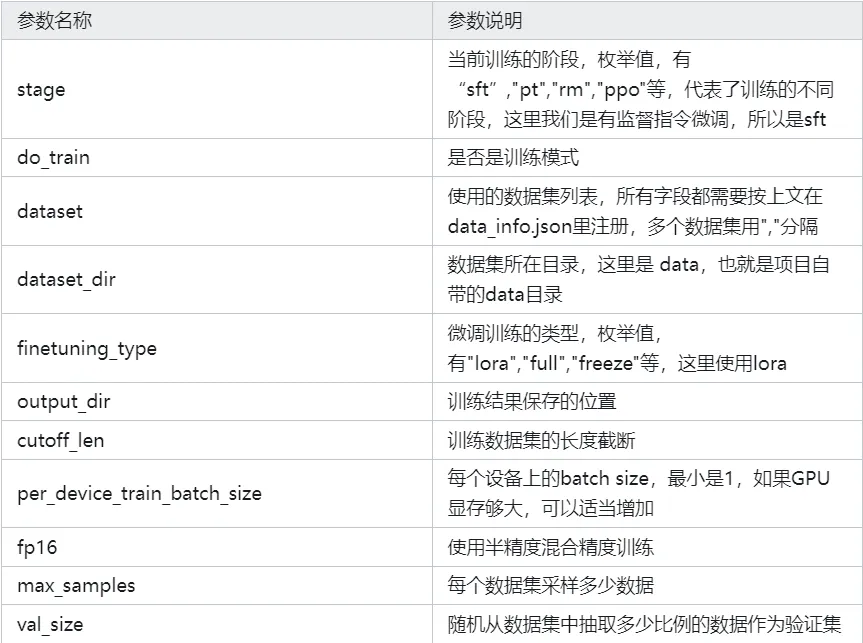Click the description starting with '当前训练的阶段'
863x643 pixels.
point(648,89)
